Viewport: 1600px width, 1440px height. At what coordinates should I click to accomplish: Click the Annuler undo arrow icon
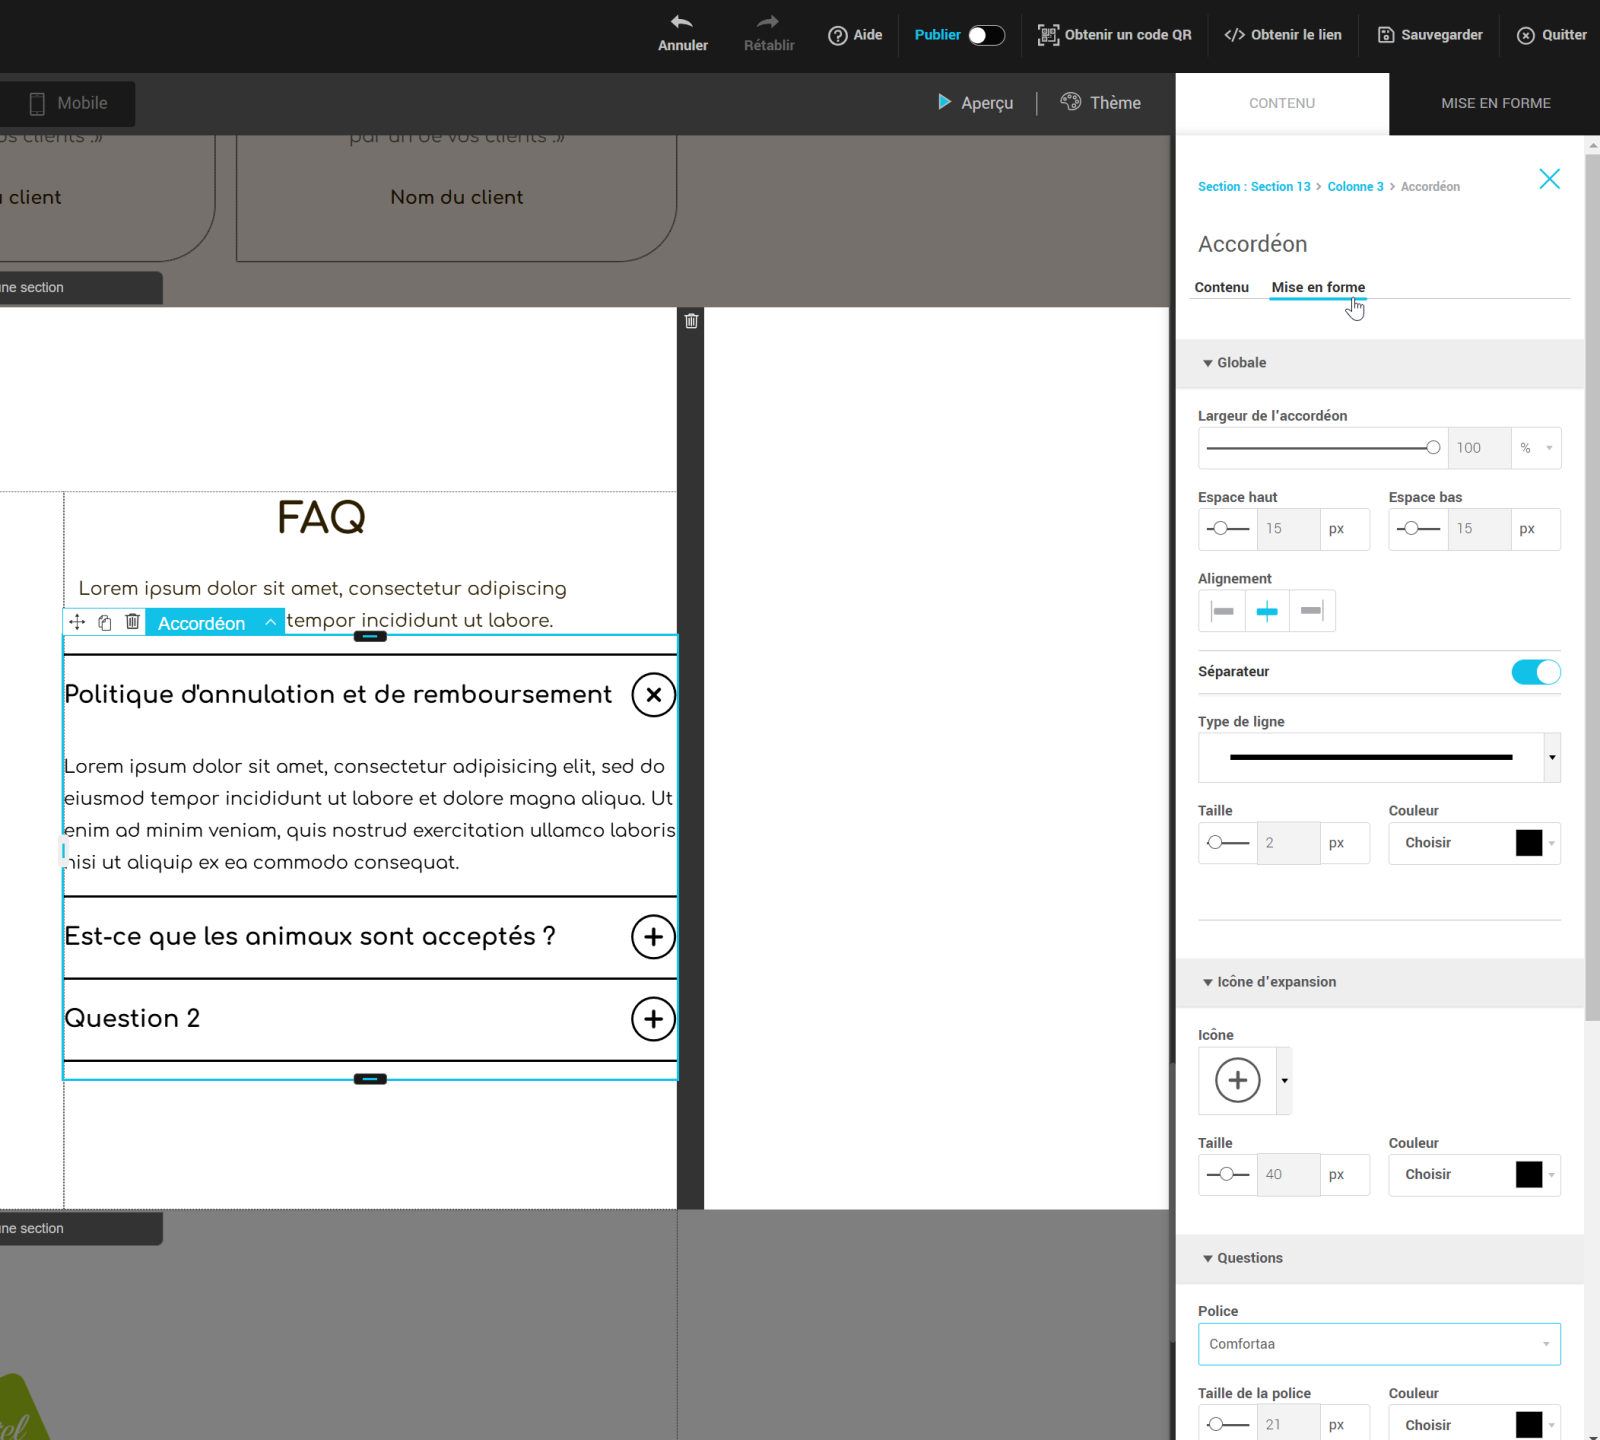pos(682,22)
